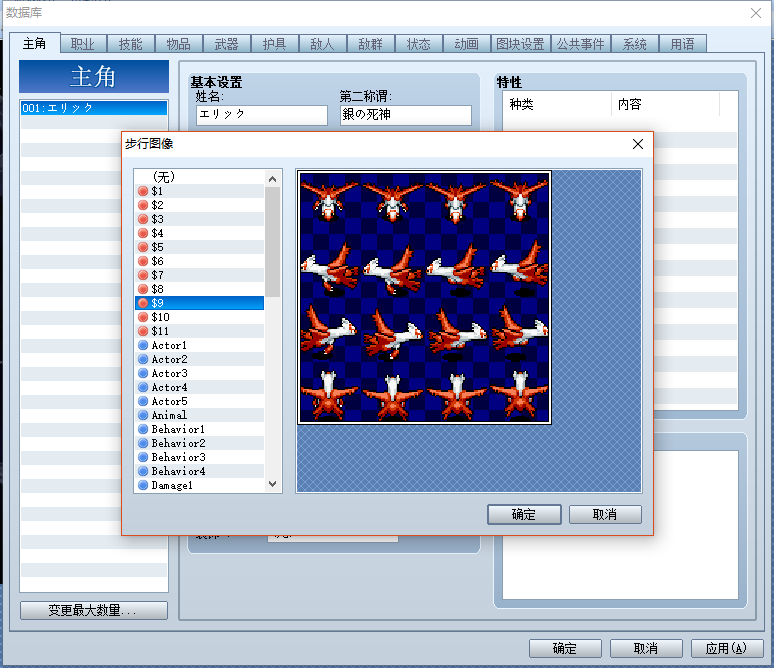Click the list scroll-down arrow

click(x=272, y=484)
